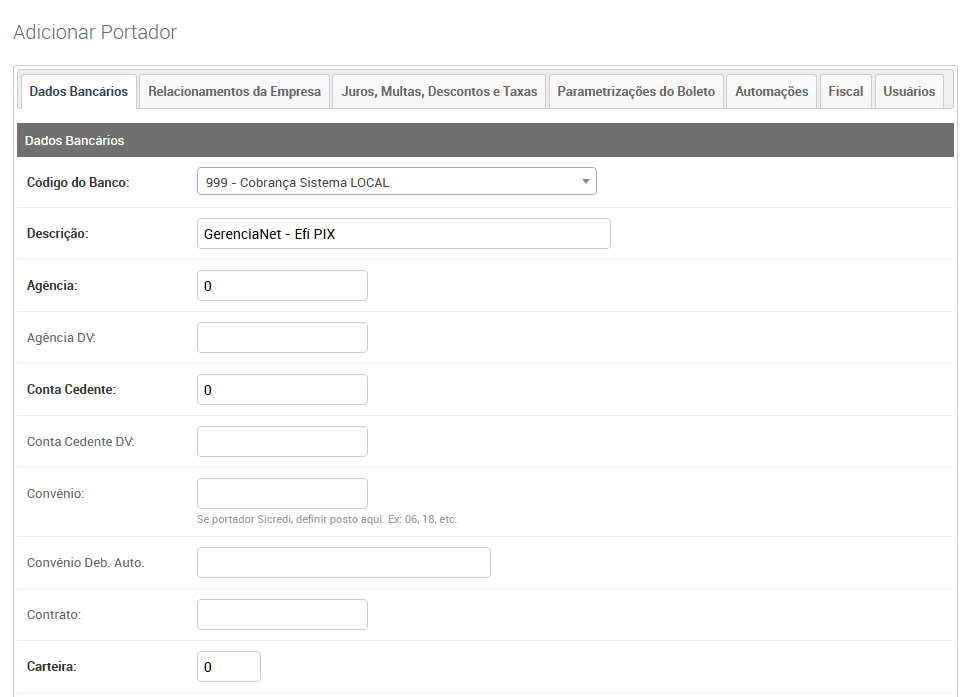The width and height of the screenshot is (963, 697).
Task: Select the Dados Bancários tab
Action: pos(78,91)
